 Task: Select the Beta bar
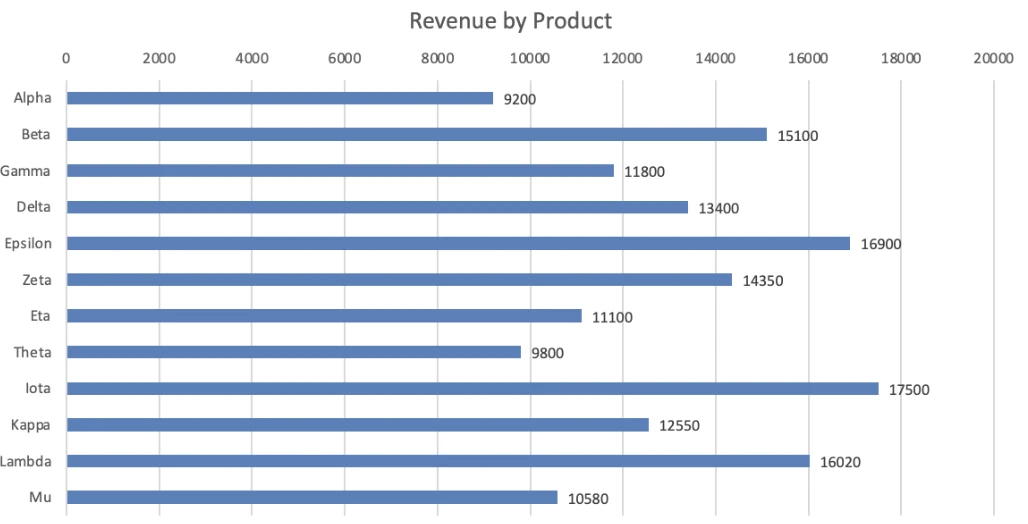417,134
